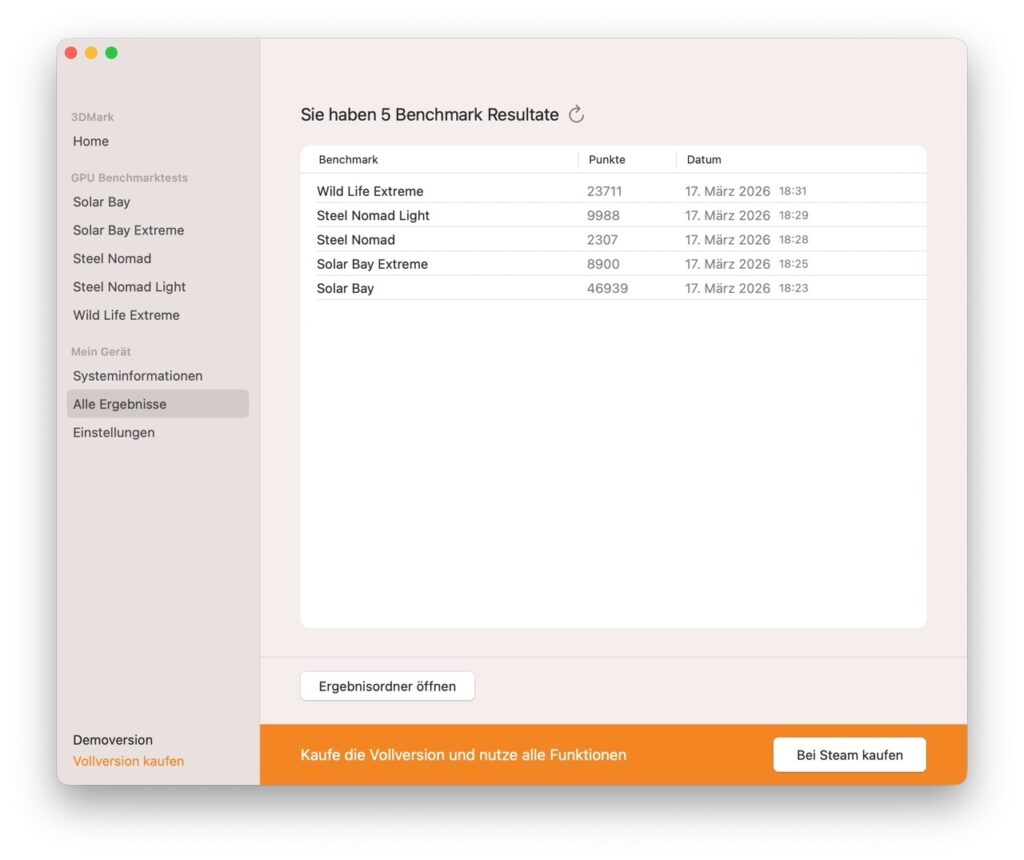The width and height of the screenshot is (1024, 860).
Task: Click the Vollversion kaufen link
Action: 128,760
